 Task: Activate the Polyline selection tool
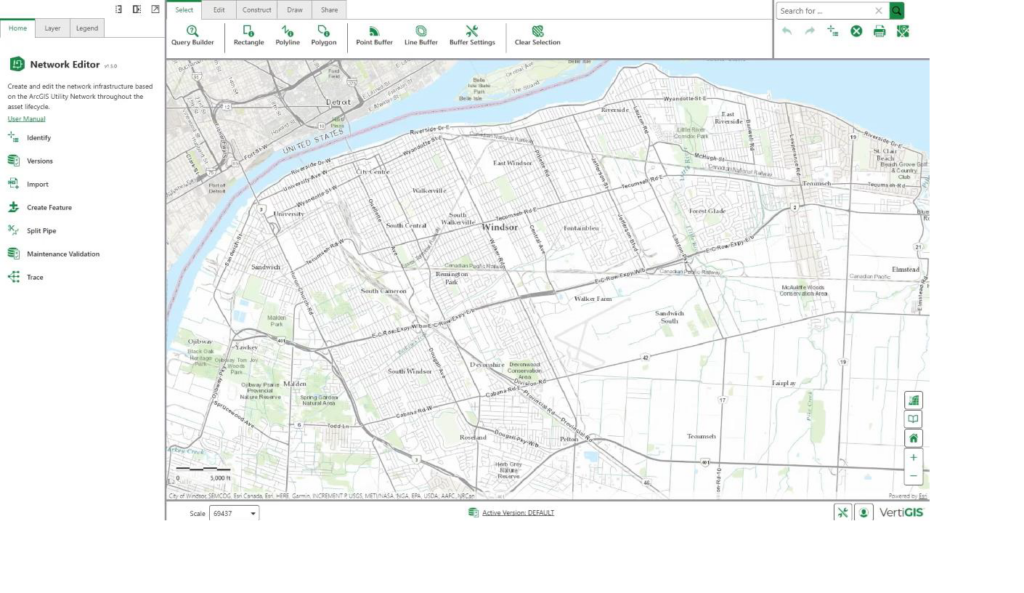point(288,36)
